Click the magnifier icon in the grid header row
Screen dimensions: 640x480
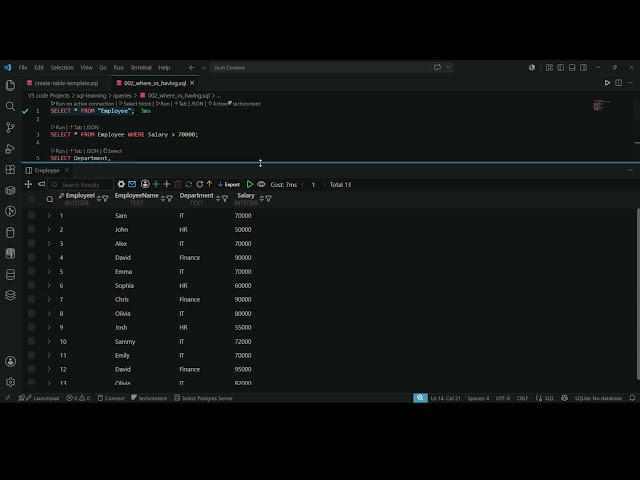coord(50,199)
